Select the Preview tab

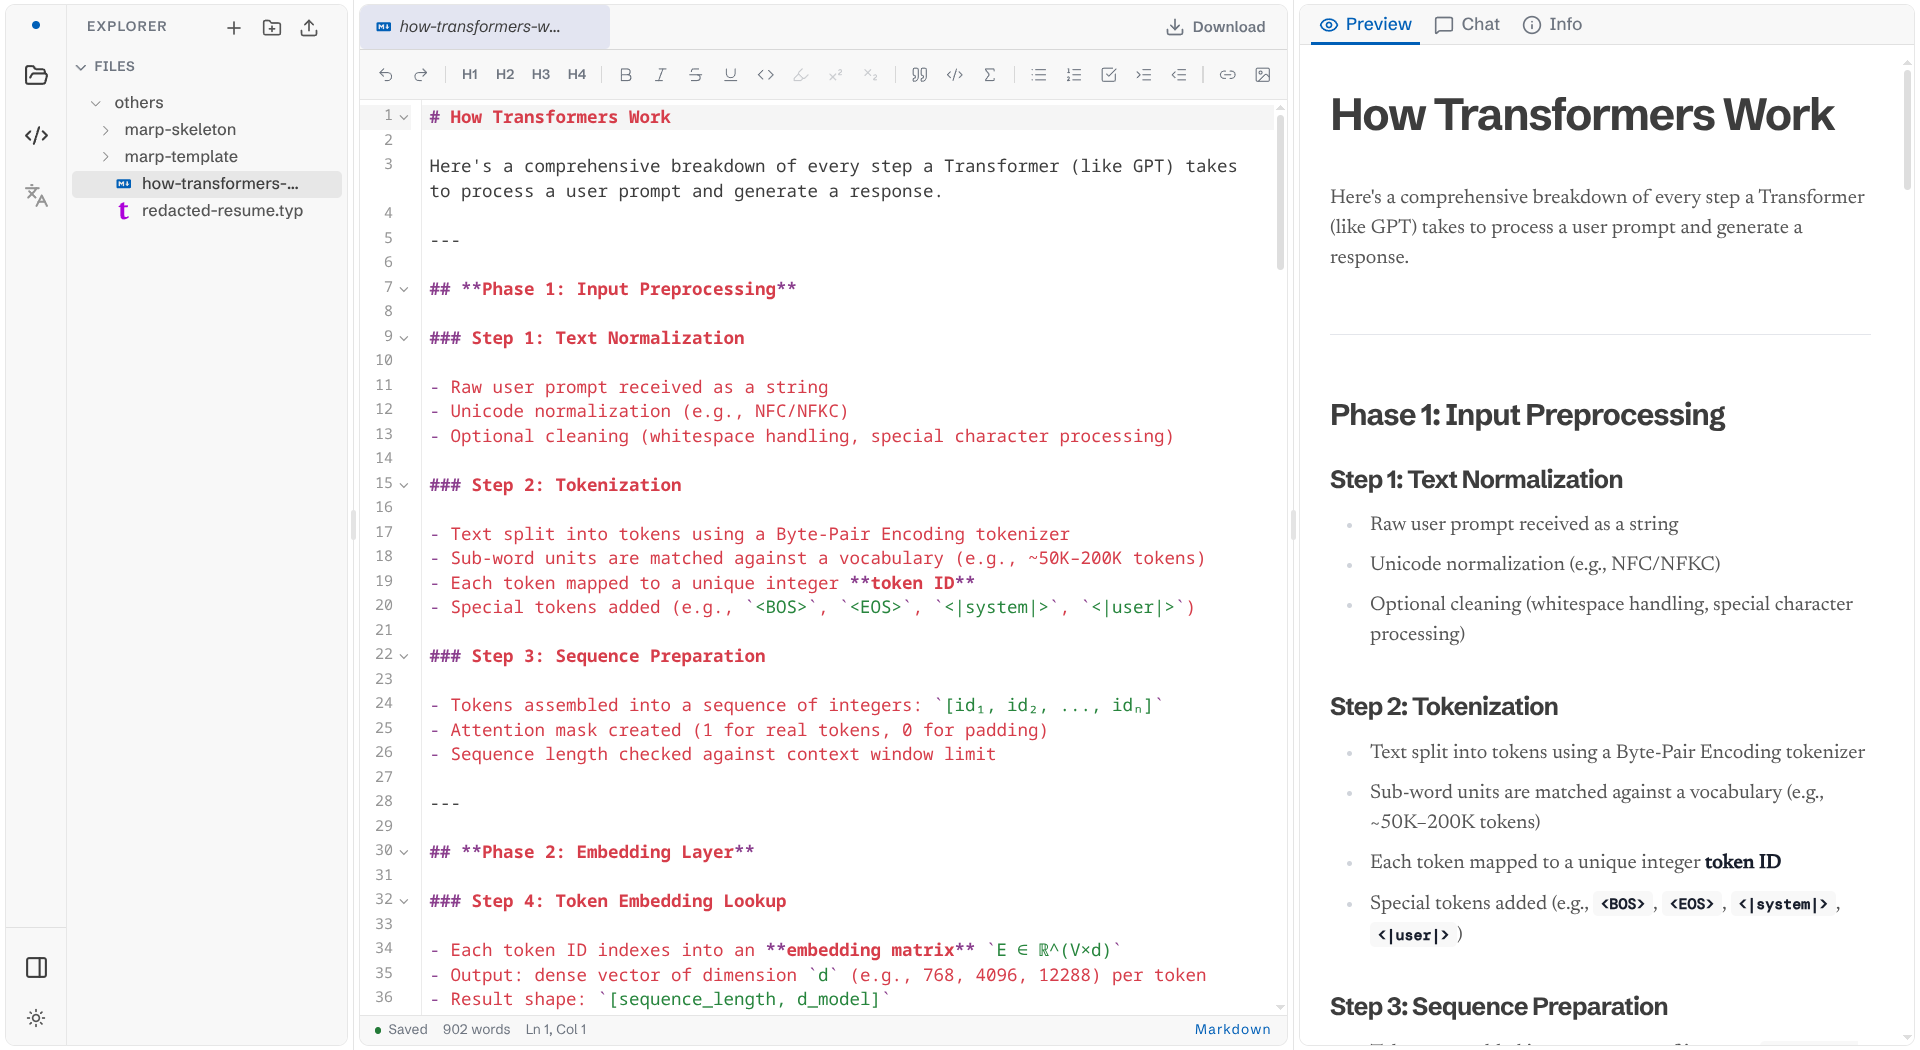tap(1366, 25)
